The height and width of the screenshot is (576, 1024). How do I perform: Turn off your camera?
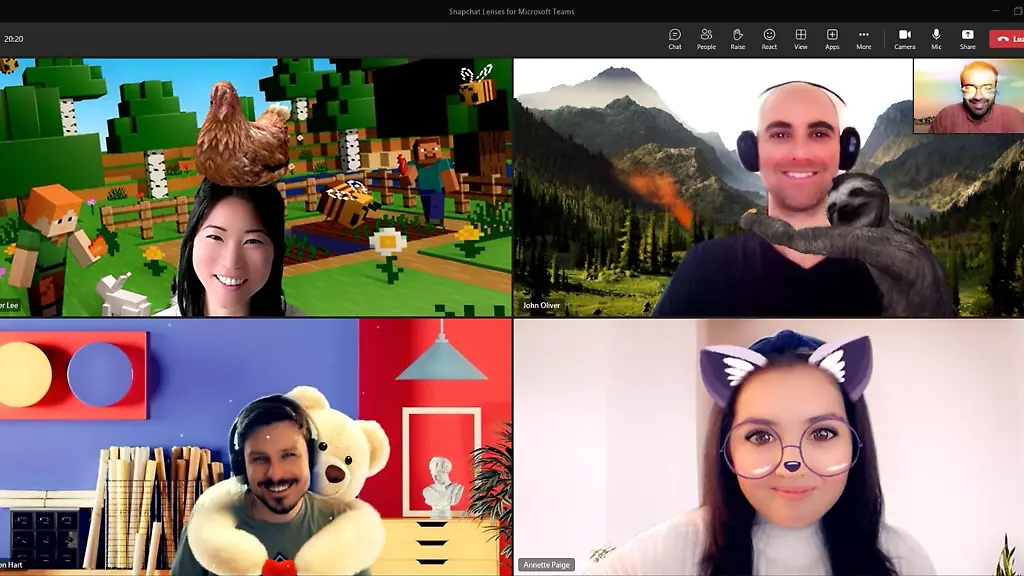coord(904,38)
